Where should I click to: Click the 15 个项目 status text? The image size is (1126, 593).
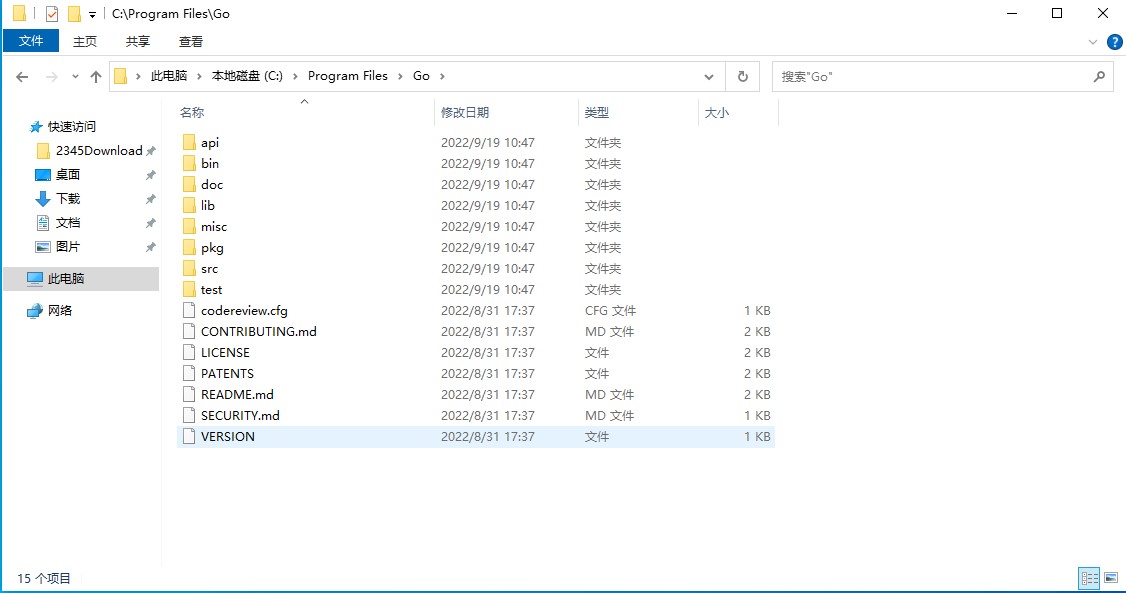[x=44, y=579]
